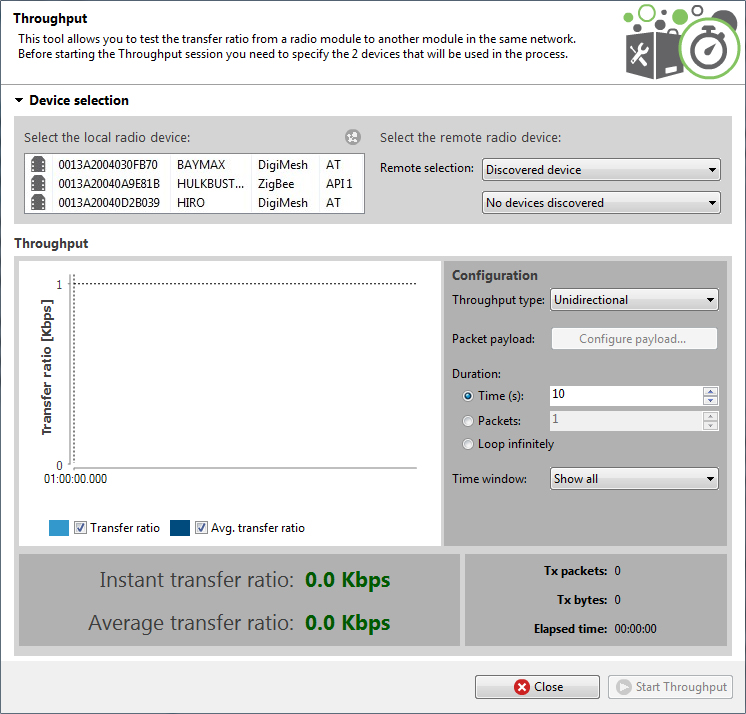The image size is (746, 714).
Task: Click the Throughput stopwatch toolbox logo
Action: tap(681, 42)
